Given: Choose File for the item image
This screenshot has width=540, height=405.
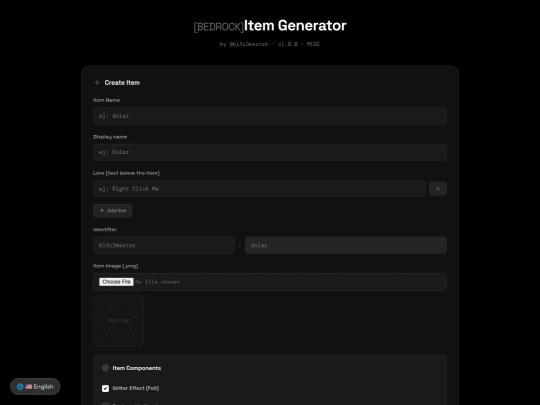Looking at the screenshot, I should point(116,282).
